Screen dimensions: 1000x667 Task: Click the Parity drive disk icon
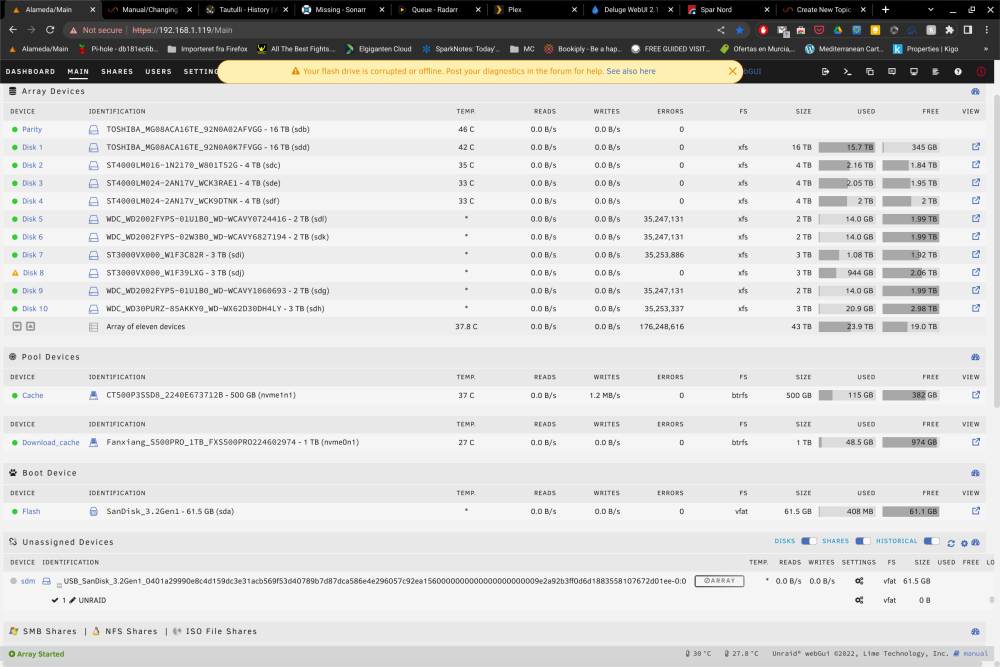click(93, 129)
